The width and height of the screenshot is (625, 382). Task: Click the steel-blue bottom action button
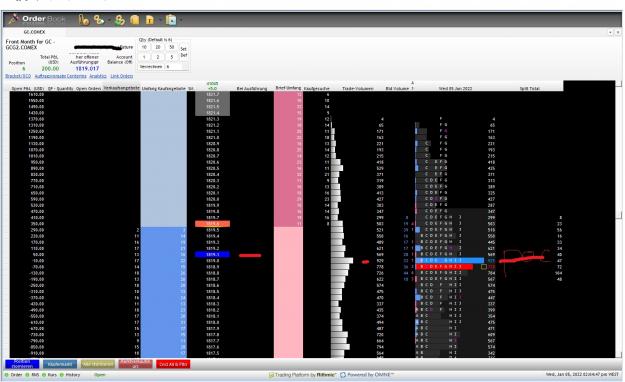tap(60, 364)
